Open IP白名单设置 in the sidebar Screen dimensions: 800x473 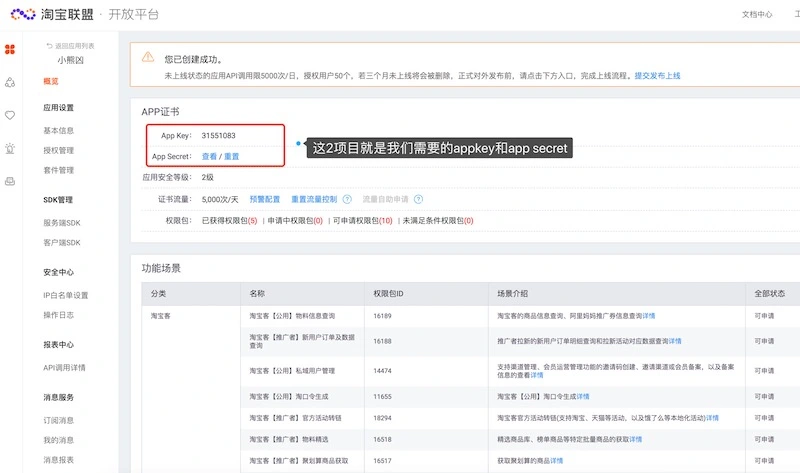pyautogui.click(x=66, y=295)
